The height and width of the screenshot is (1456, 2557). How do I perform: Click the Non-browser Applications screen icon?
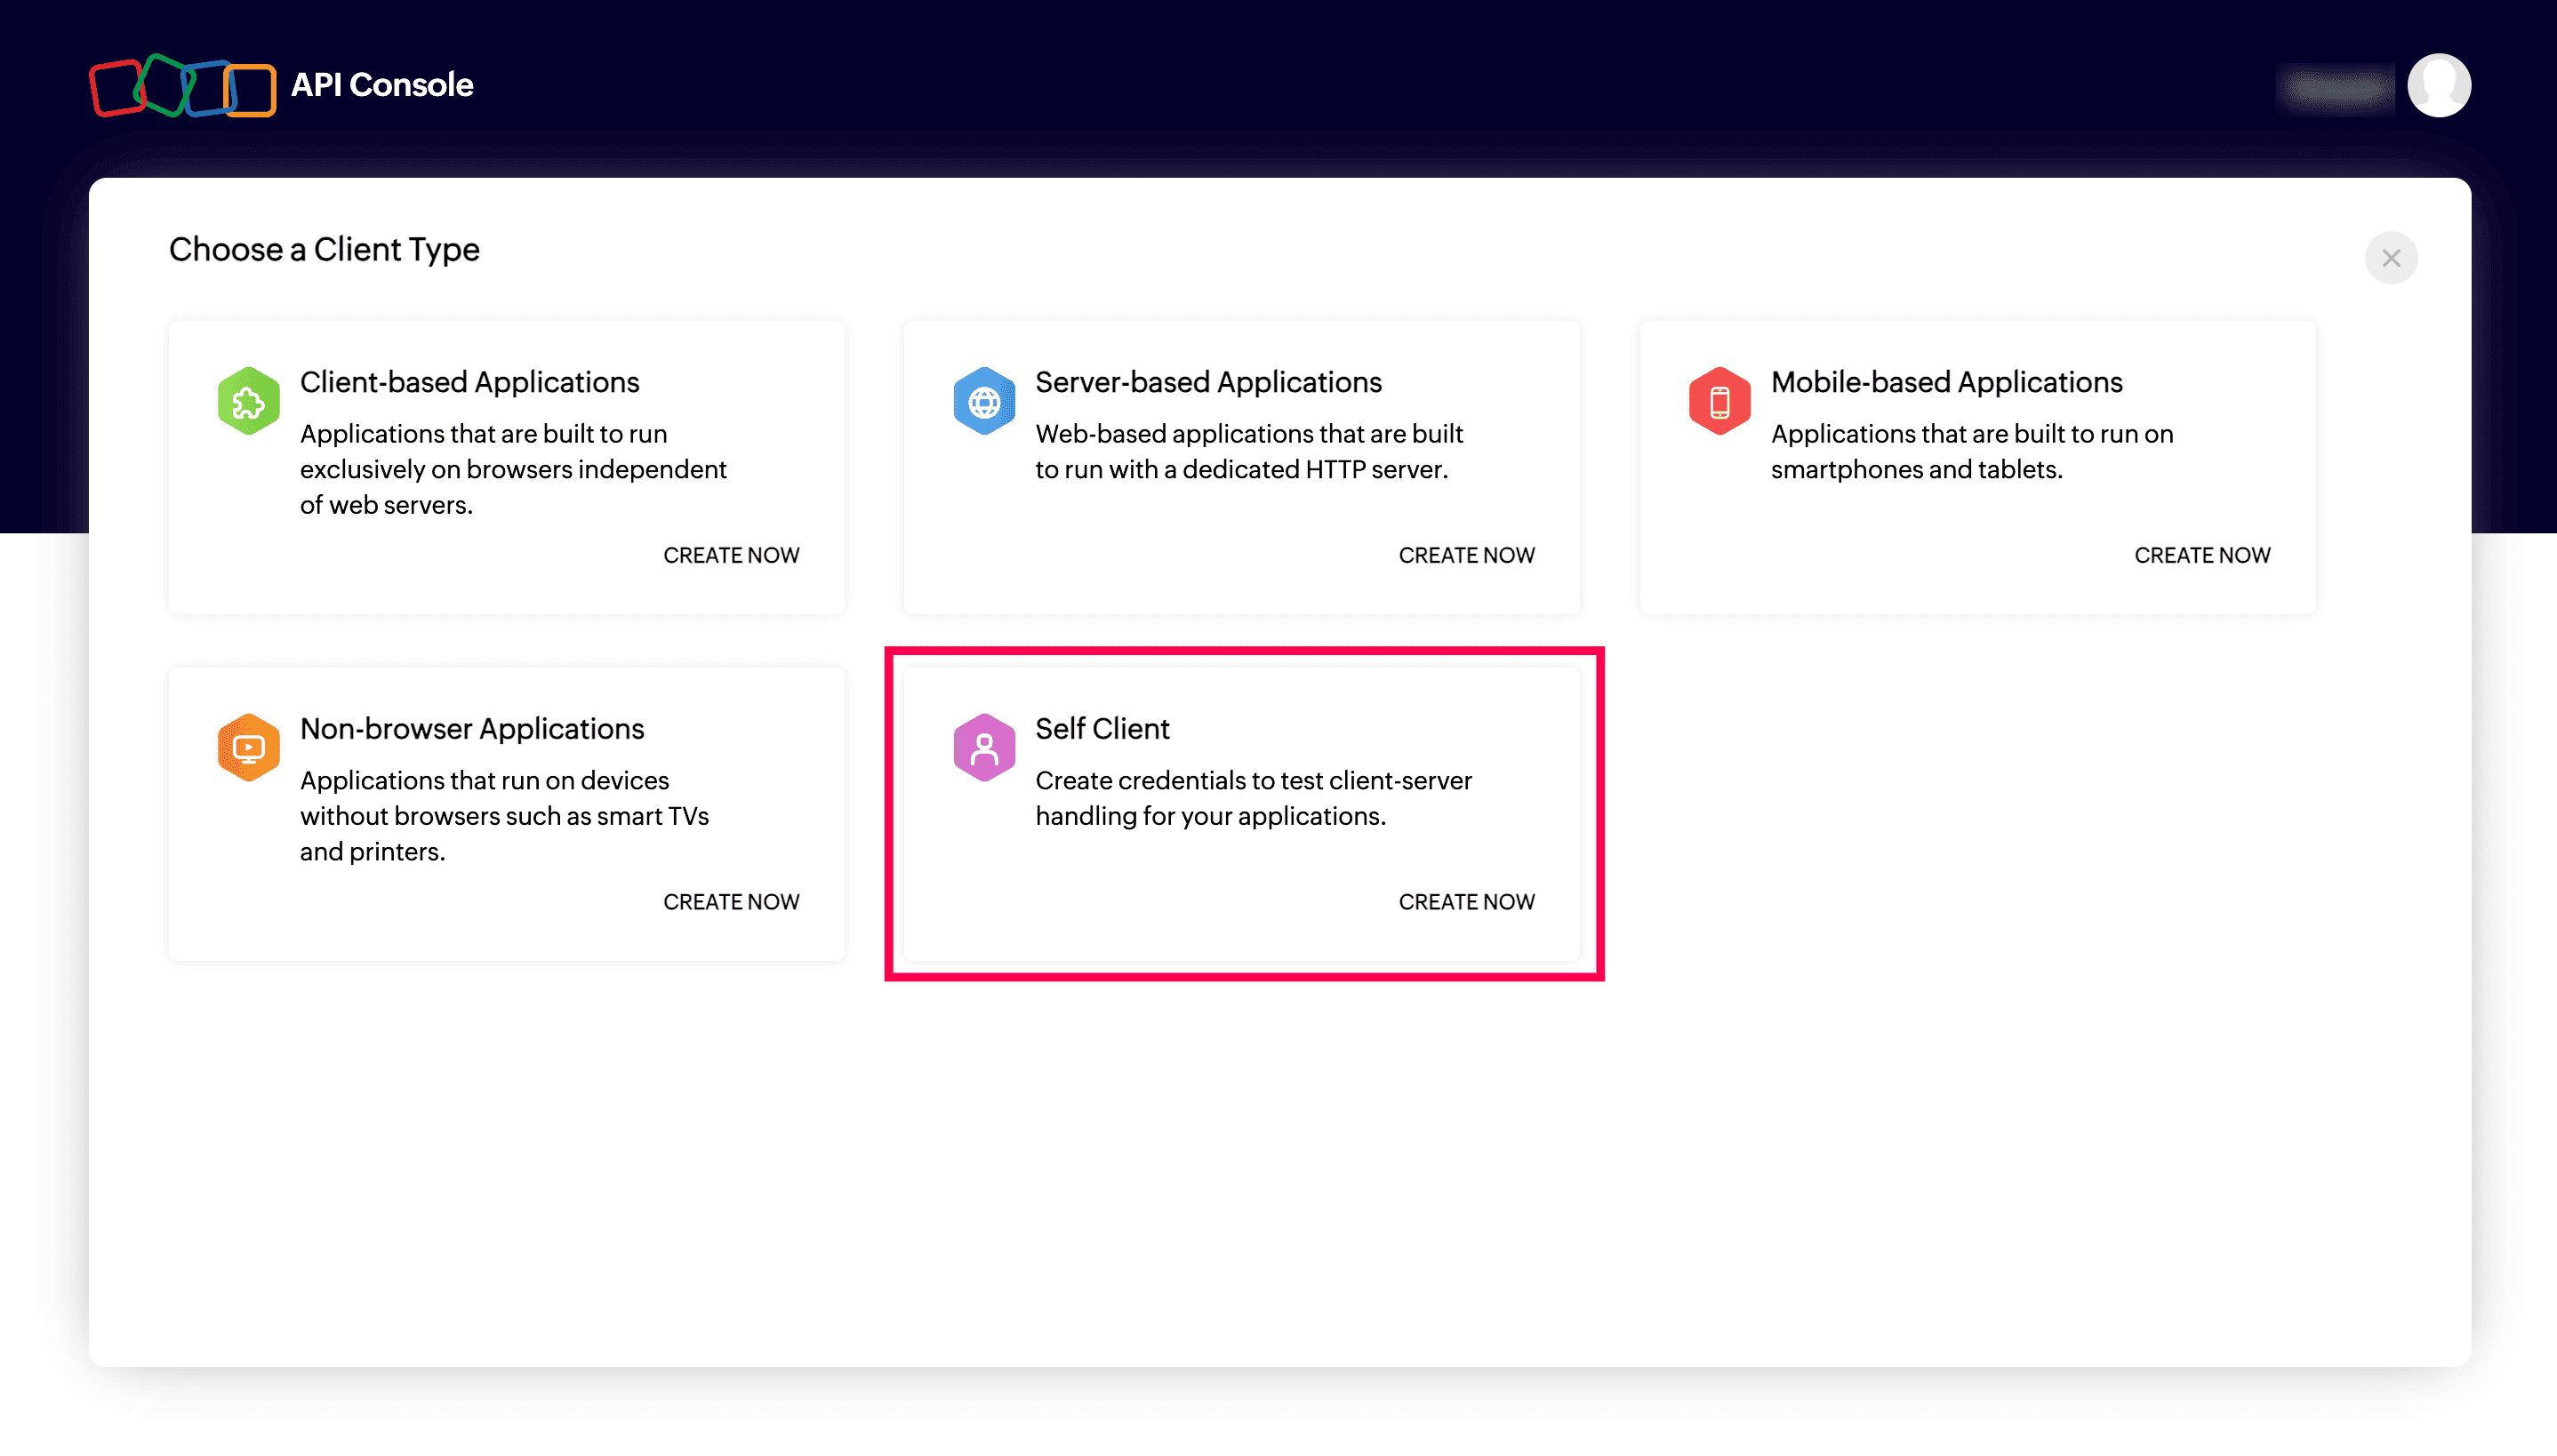pos(248,747)
